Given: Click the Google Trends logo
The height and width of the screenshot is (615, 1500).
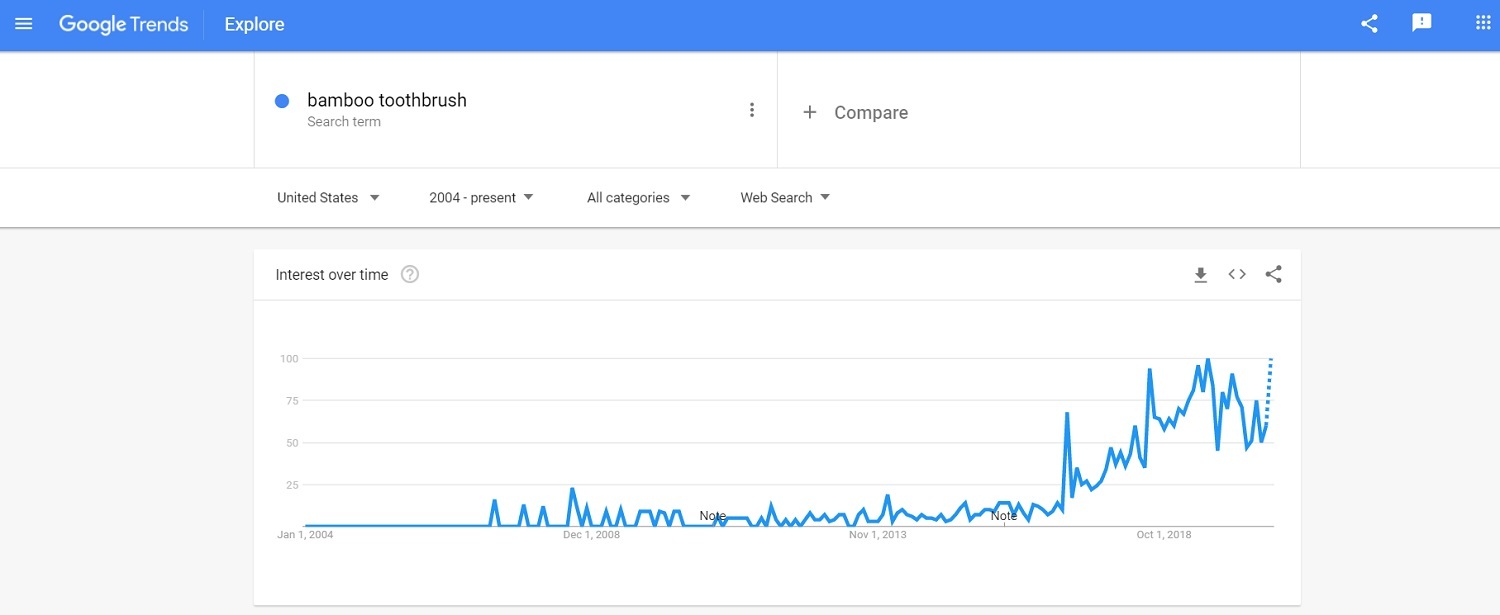Looking at the screenshot, I should pyautogui.click(x=124, y=24).
